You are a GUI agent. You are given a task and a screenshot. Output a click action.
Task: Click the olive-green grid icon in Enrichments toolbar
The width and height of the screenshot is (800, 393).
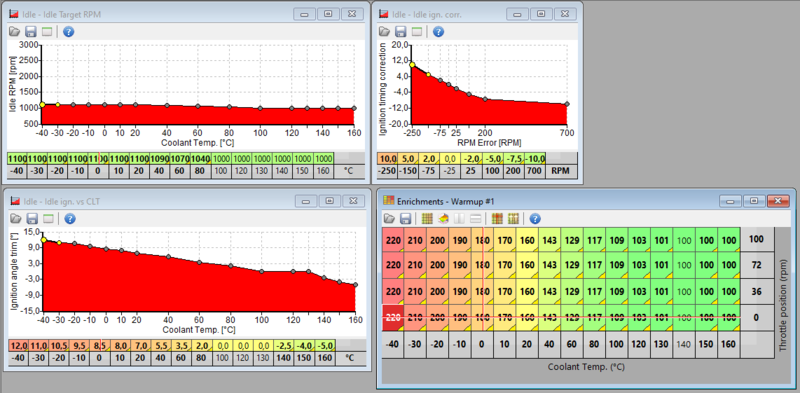tap(513, 218)
